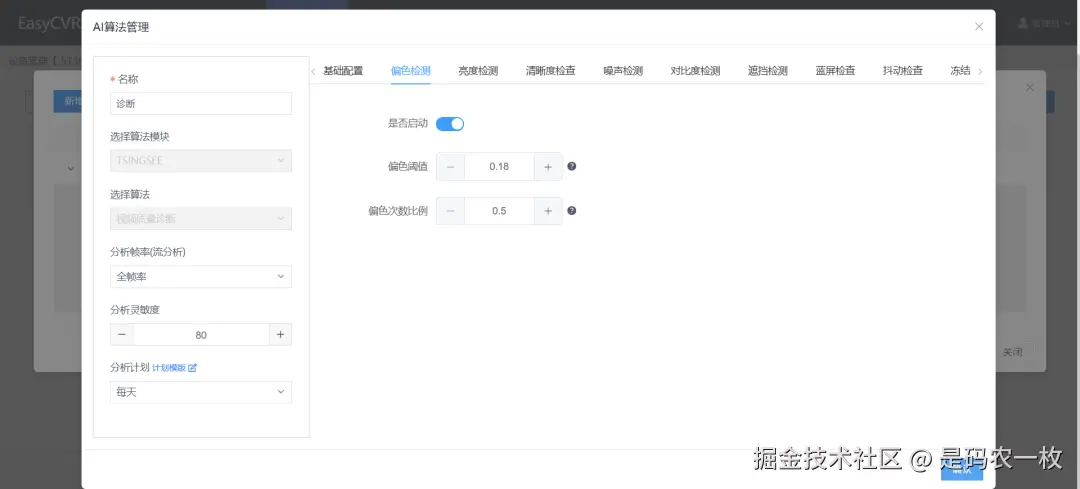Click the tab bar right arrow
The width and height of the screenshot is (1080, 489).
tap(980, 71)
